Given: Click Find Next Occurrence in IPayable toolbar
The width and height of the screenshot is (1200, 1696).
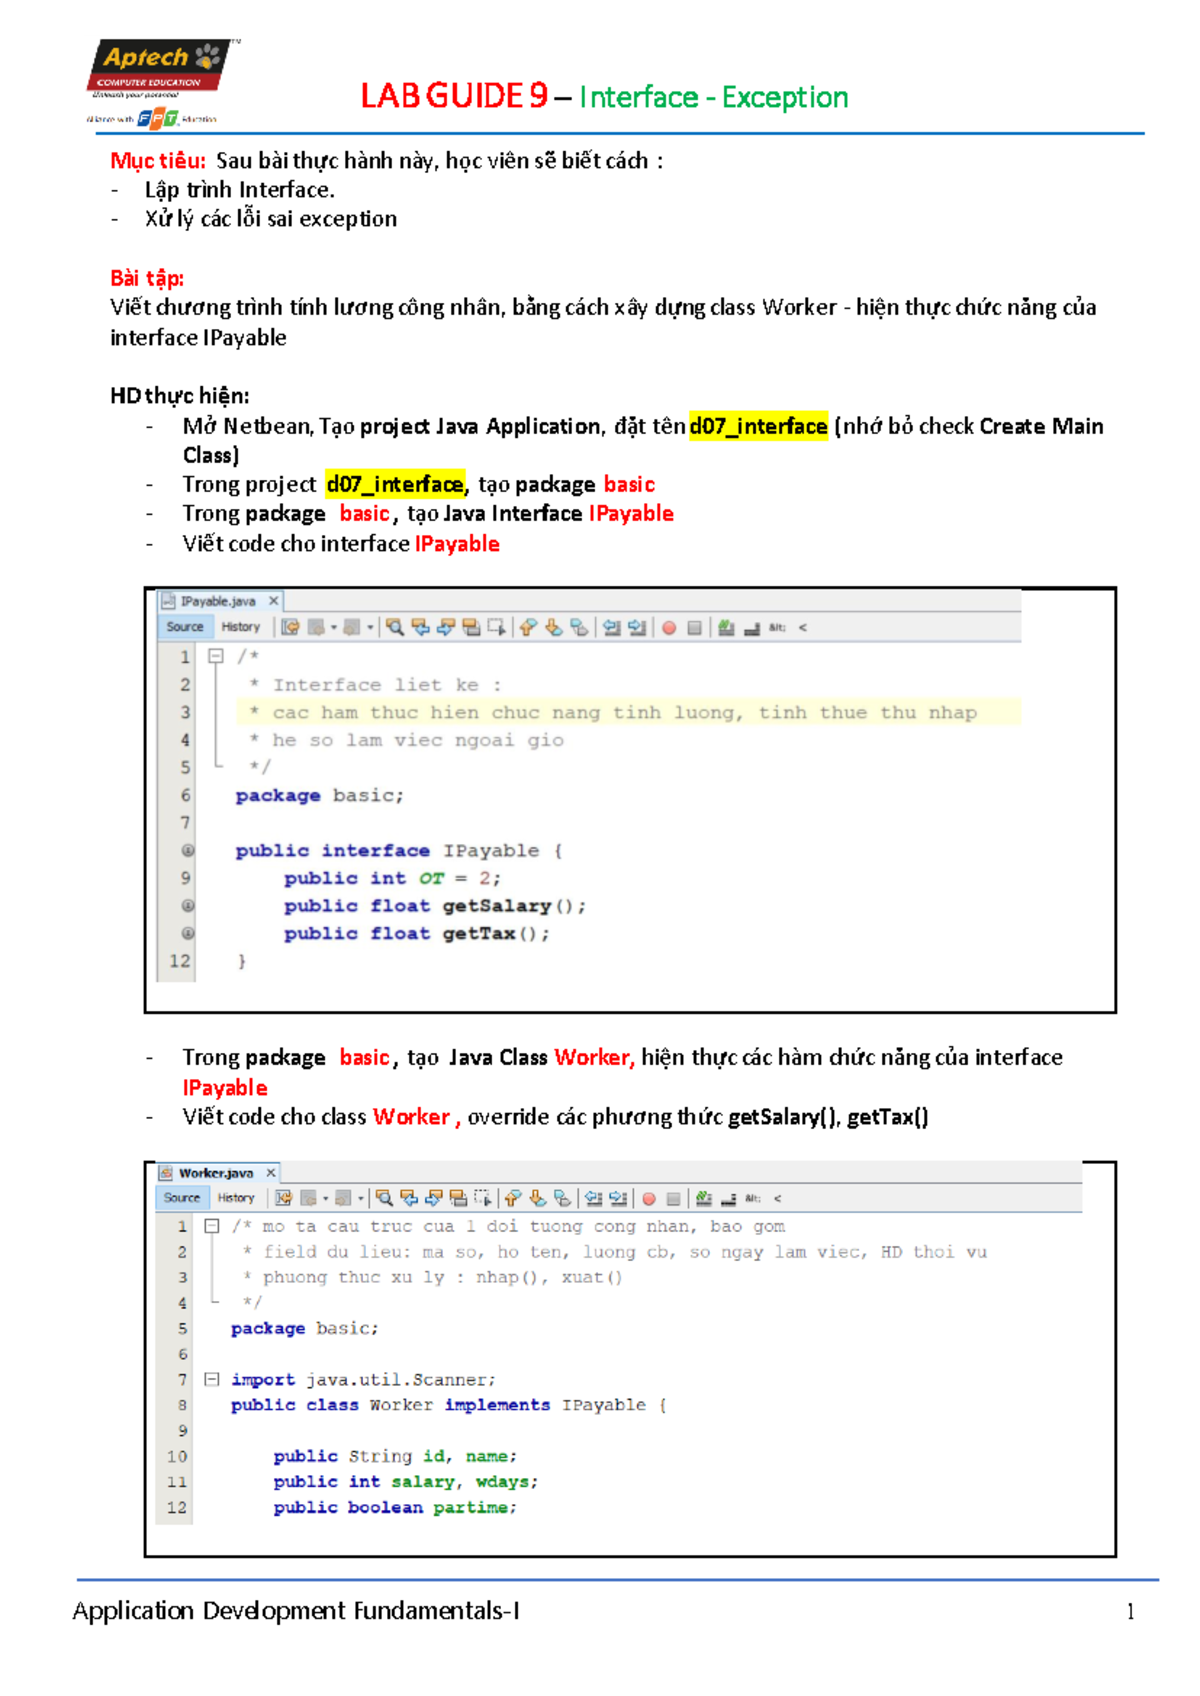Looking at the screenshot, I should (446, 627).
